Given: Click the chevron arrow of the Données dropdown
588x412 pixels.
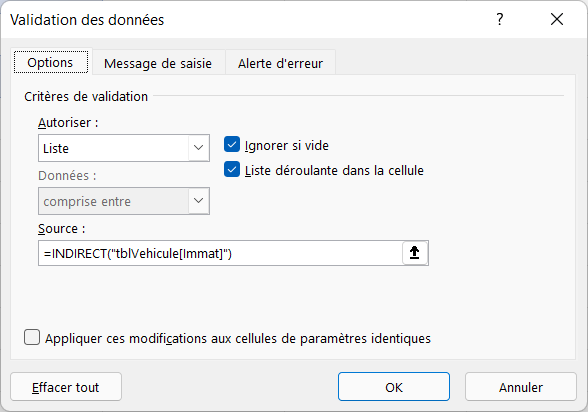Looking at the screenshot, I should pyautogui.click(x=198, y=201).
